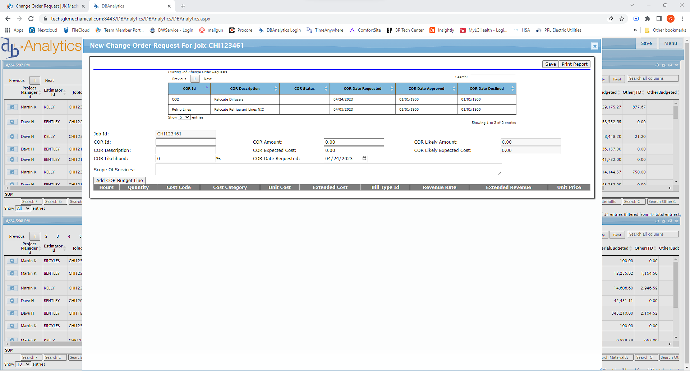The width and height of the screenshot is (690, 371).
Task: Click second row icon in upper-left background table
Action: tap(12, 121)
